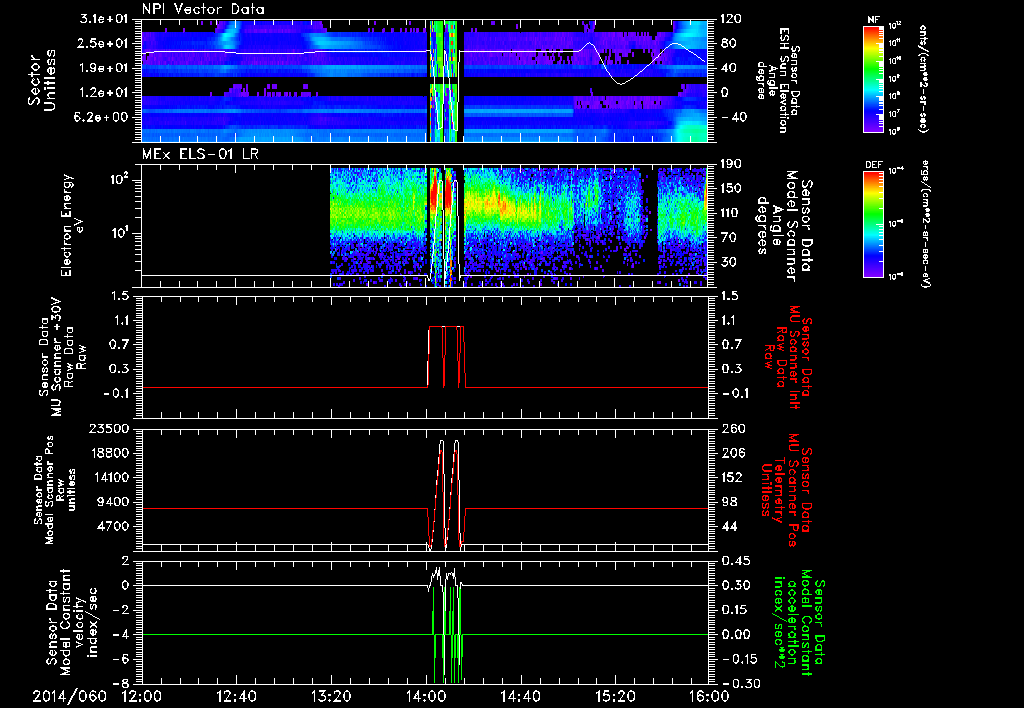The width and height of the screenshot is (1024, 708).
Task: Click the Sector Unitless axis label
Action: (x=42, y=80)
